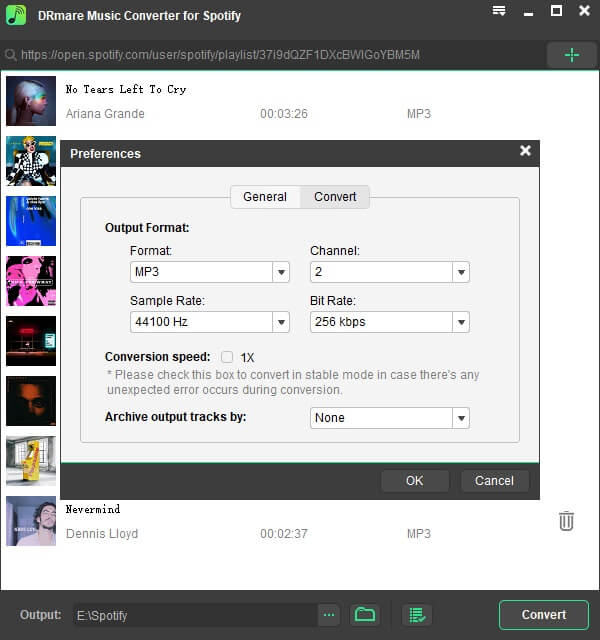Close the Preferences dialog with X
600x640 pixels.
click(525, 152)
